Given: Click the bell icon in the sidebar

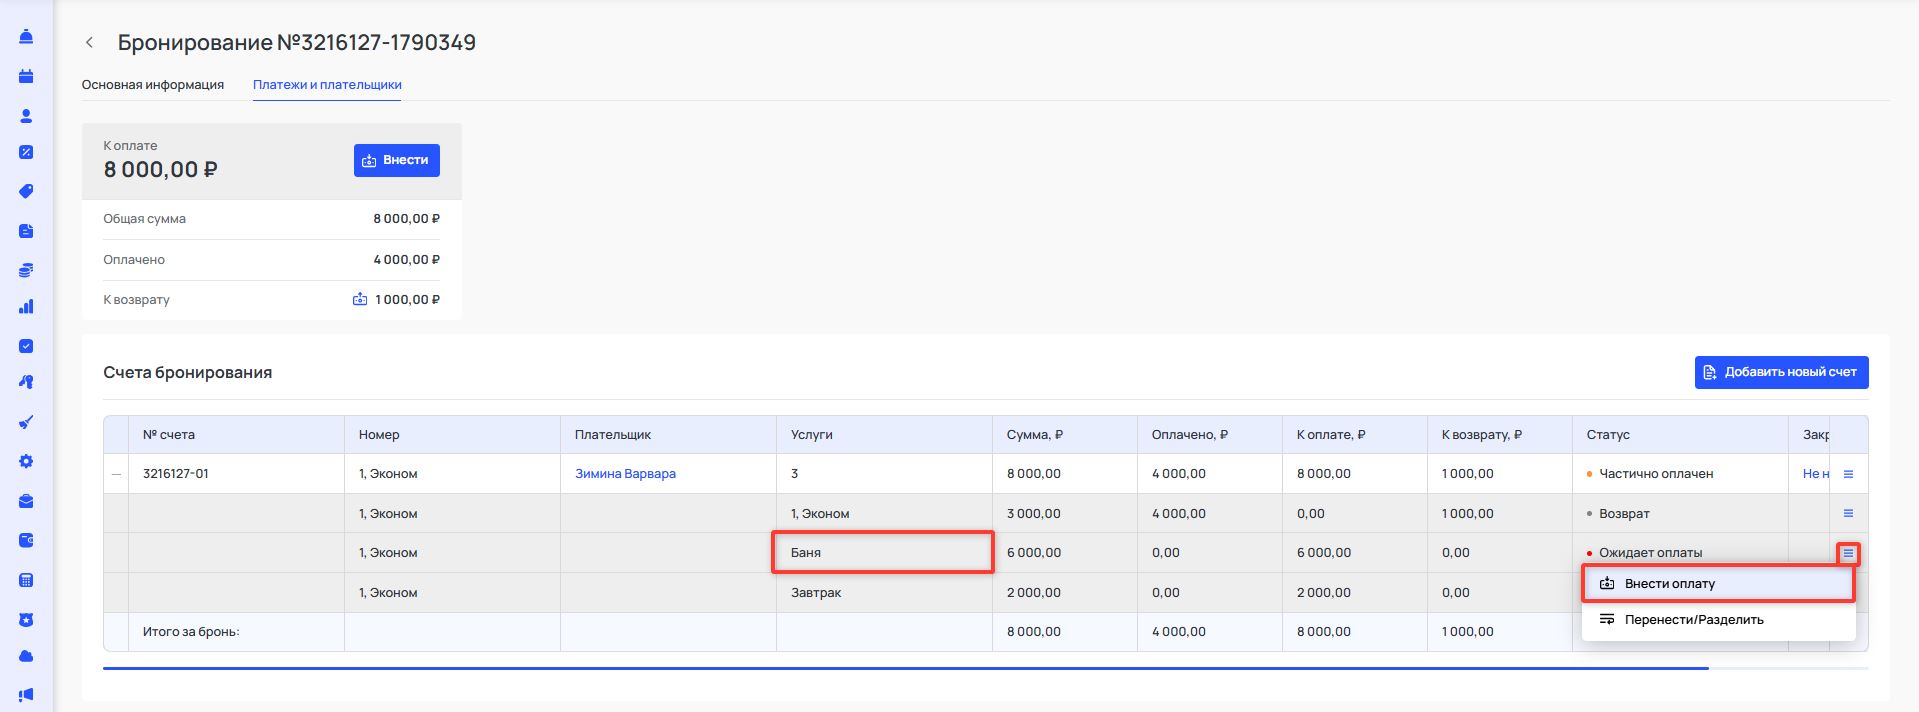Looking at the screenshot, I should click(26, 37).
